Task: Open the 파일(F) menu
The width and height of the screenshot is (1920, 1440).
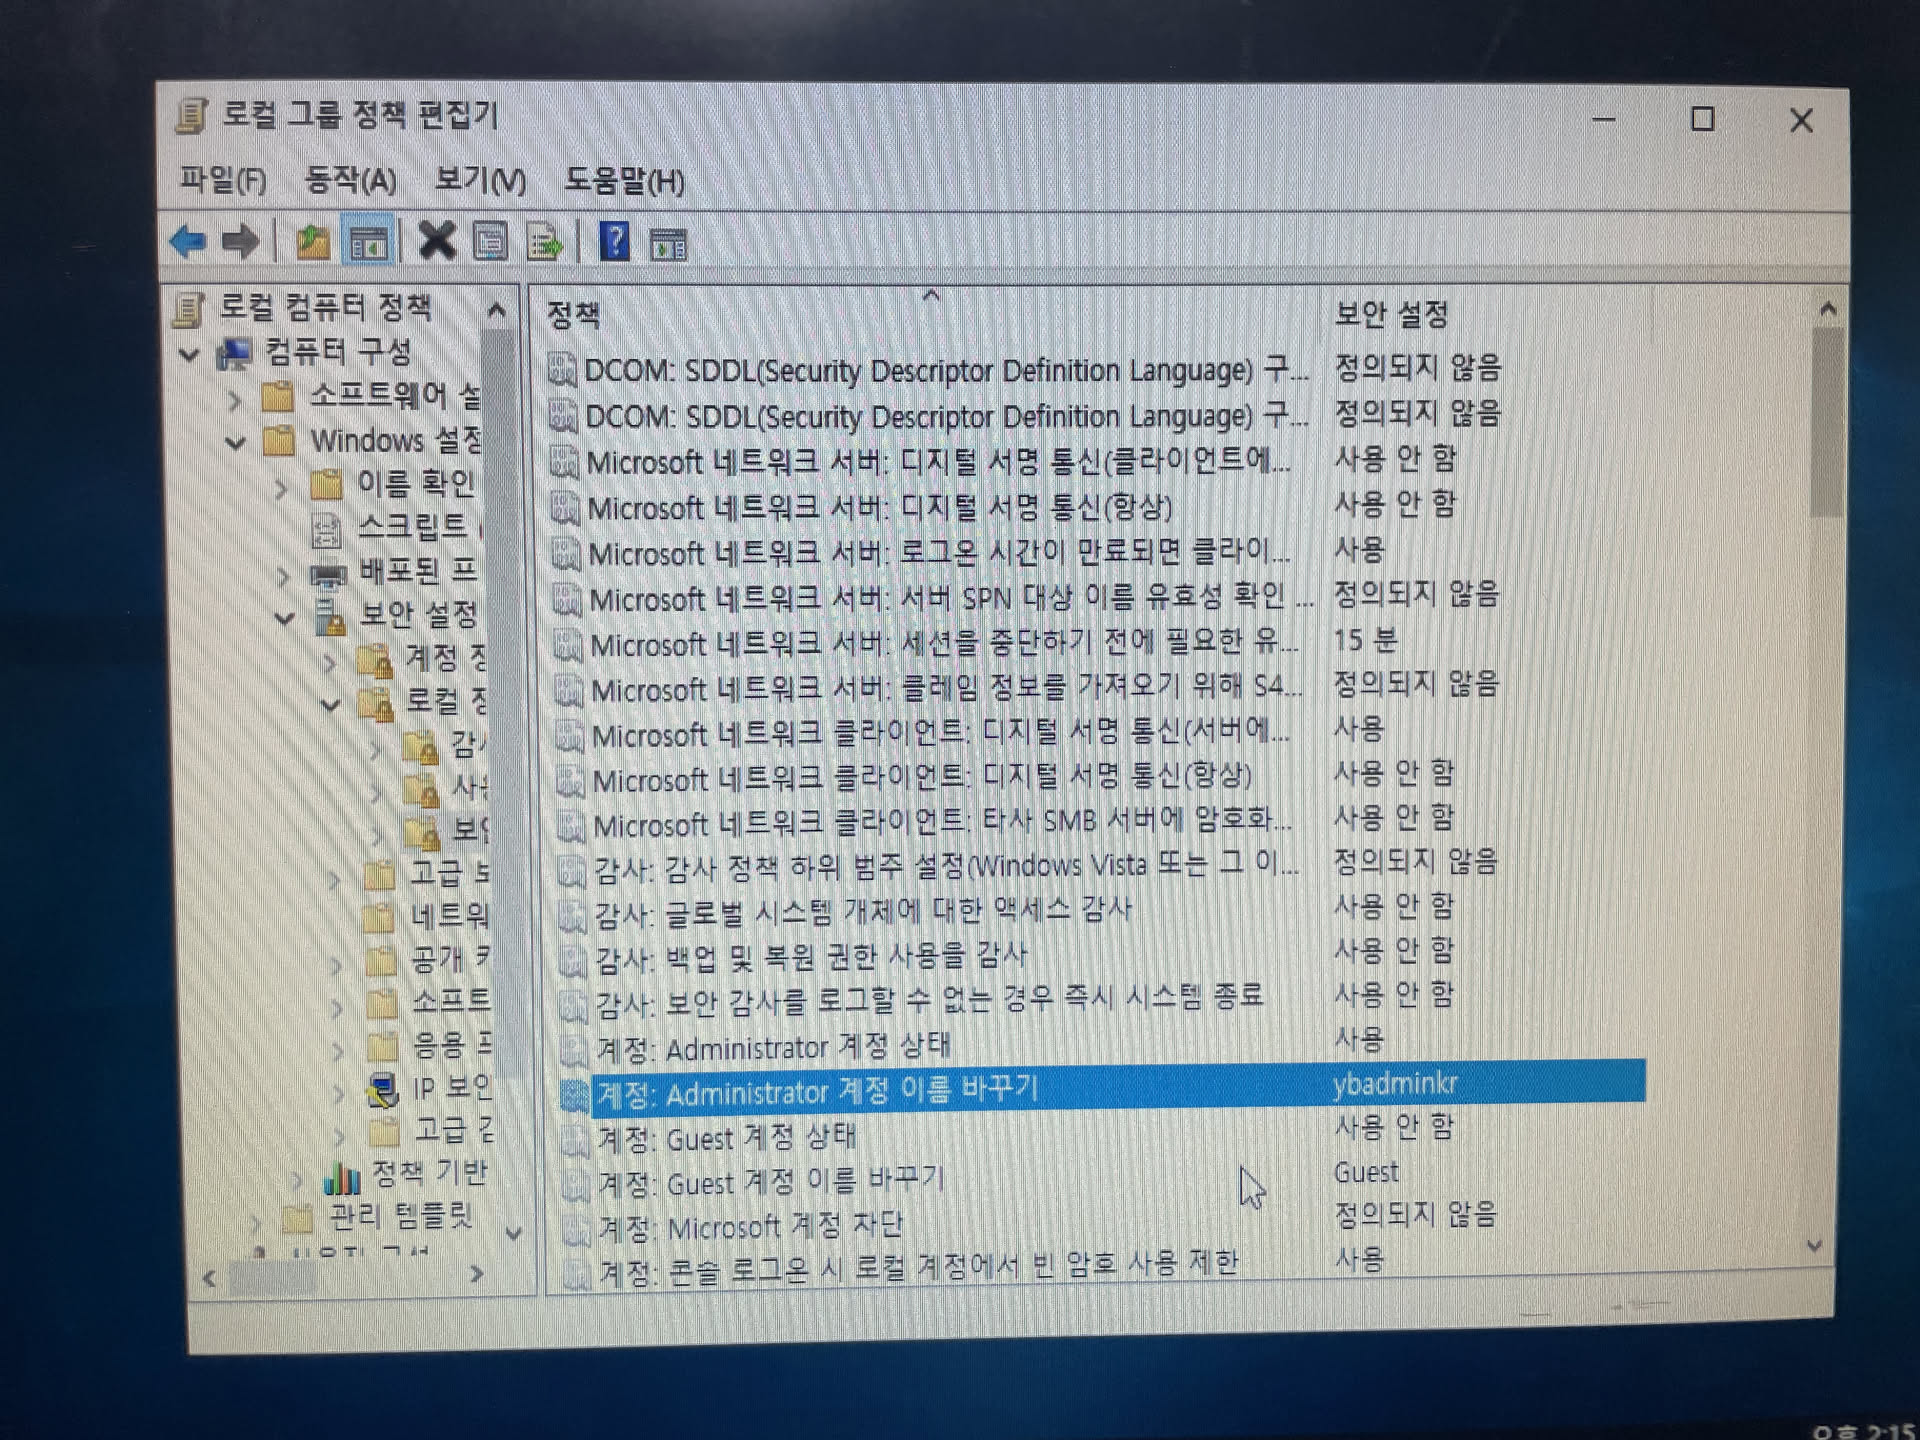Action: [x=222, y=181]
